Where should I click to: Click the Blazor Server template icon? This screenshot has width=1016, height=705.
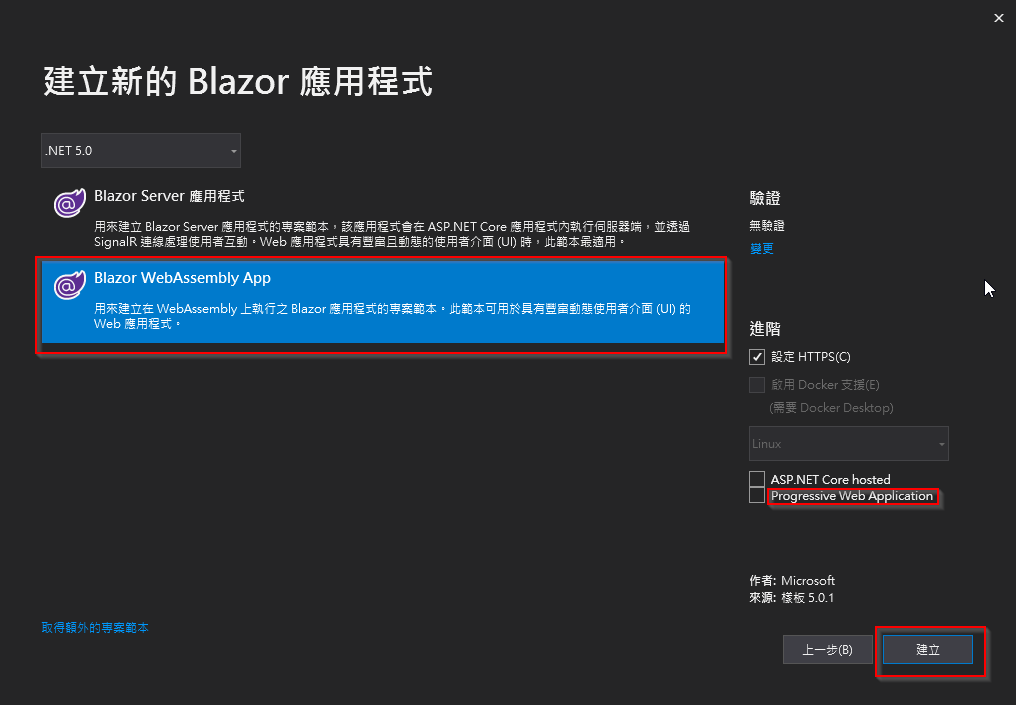click(x=70, y=203)
